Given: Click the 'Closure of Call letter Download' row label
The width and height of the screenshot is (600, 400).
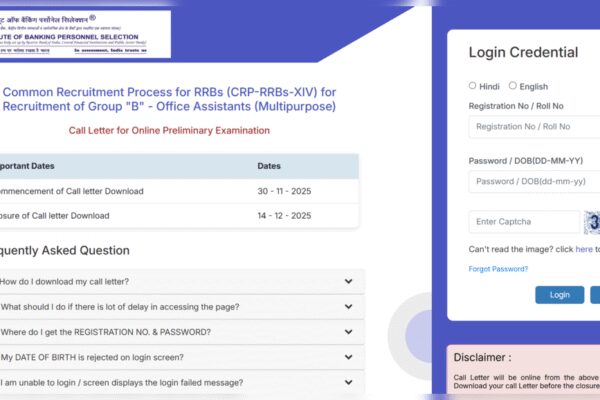Looking at the screenshot, I should (55, 216).
